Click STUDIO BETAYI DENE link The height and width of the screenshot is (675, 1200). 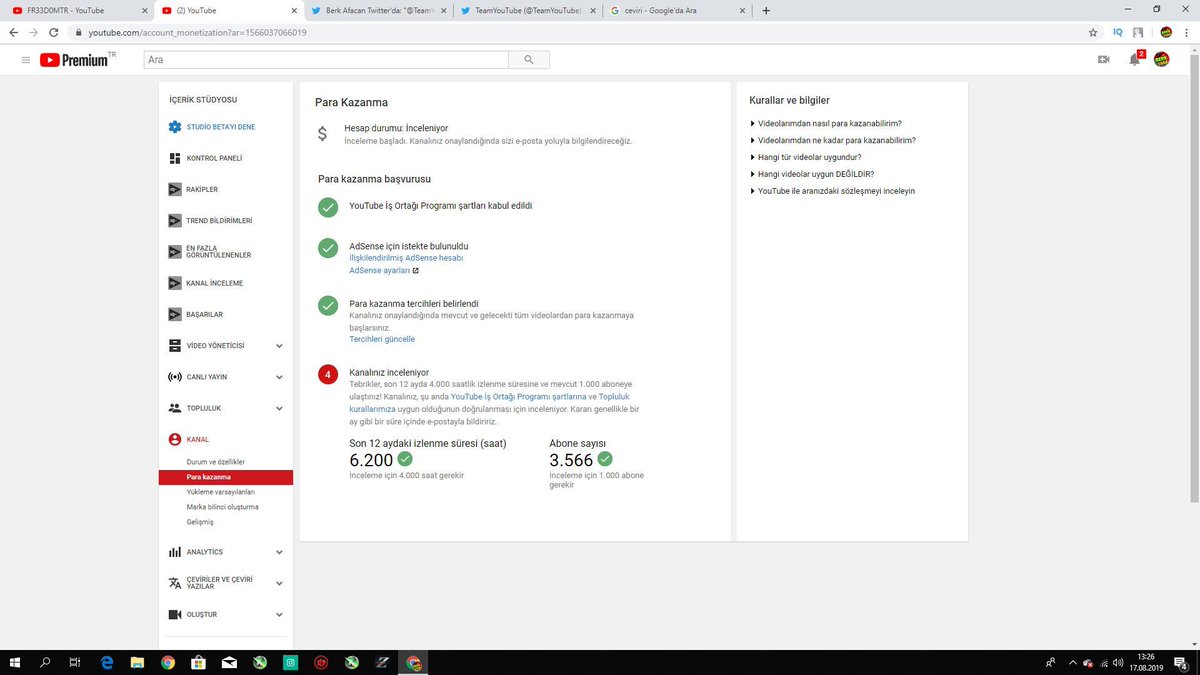pos(221,127)
